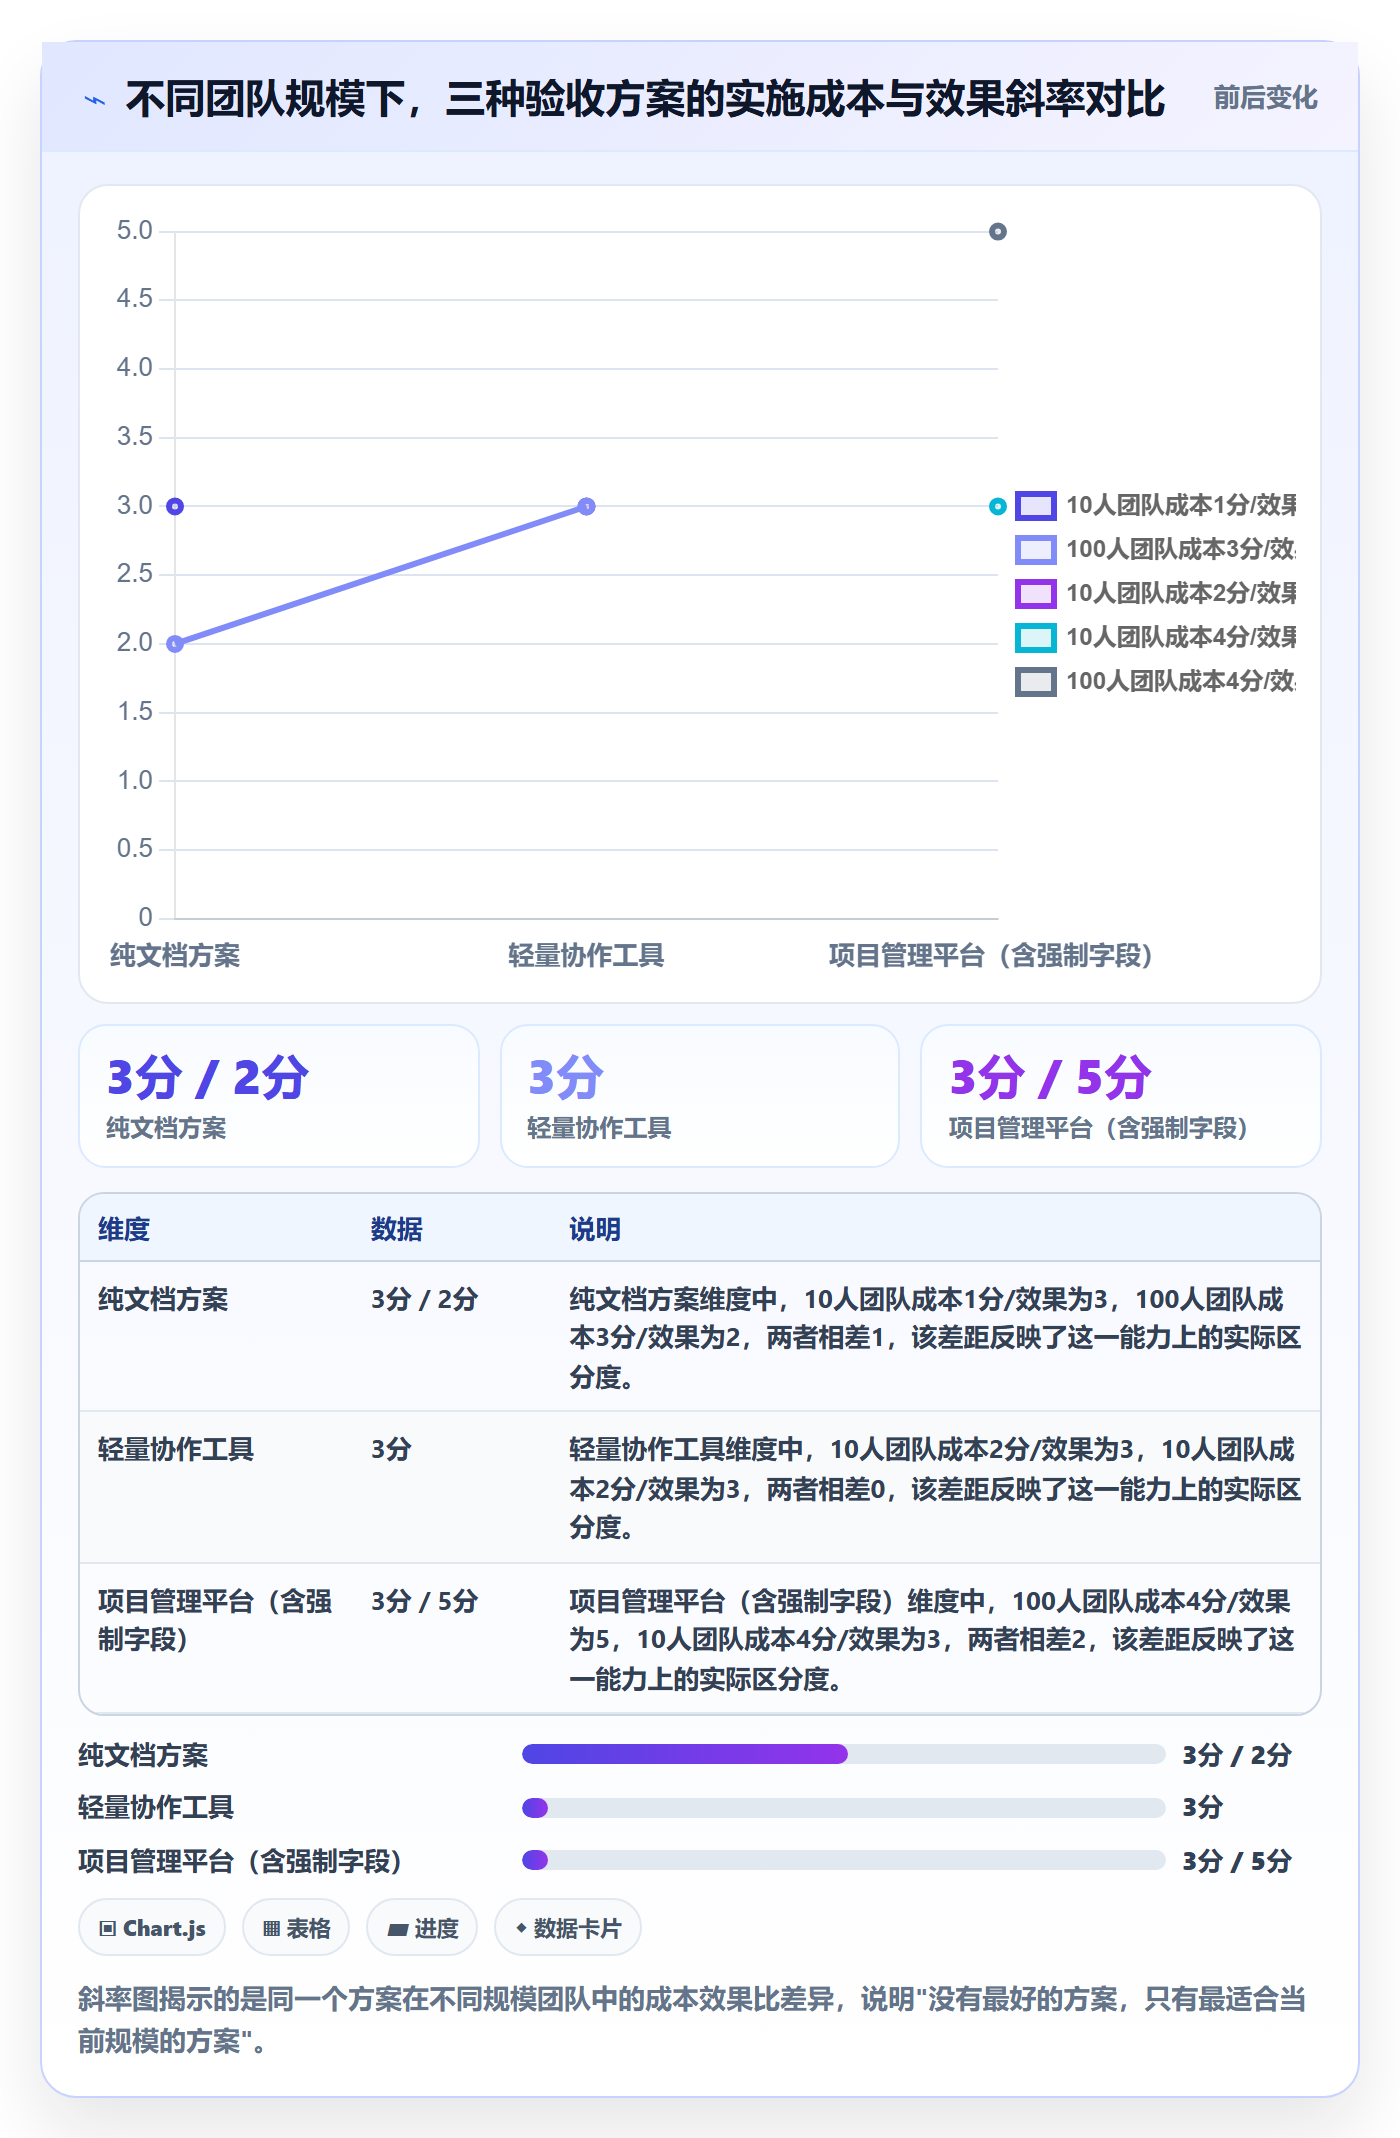Toggle legend swatch for 10人团队成本2分 series
The image size is (1400, 2138).
1035,594
